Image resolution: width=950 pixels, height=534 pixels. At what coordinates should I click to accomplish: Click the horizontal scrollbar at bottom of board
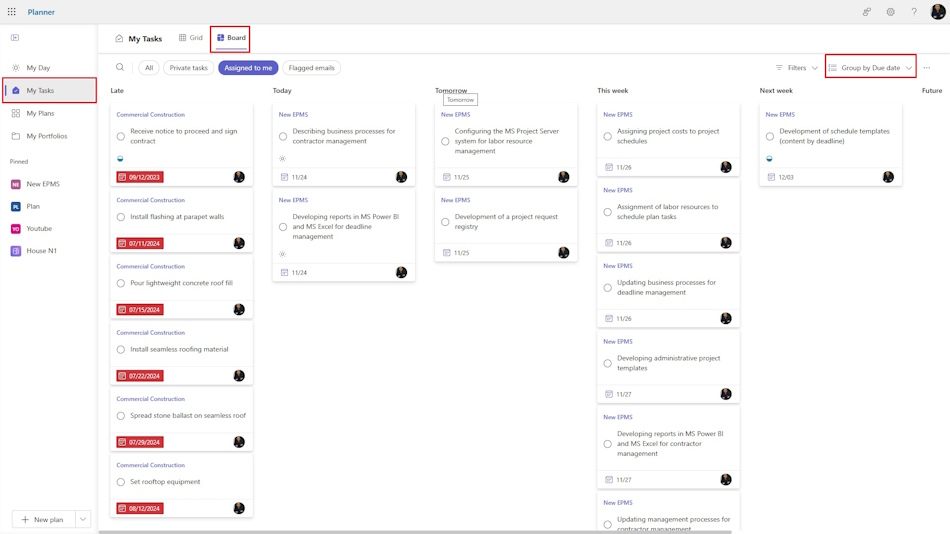(x=416, y=532)
